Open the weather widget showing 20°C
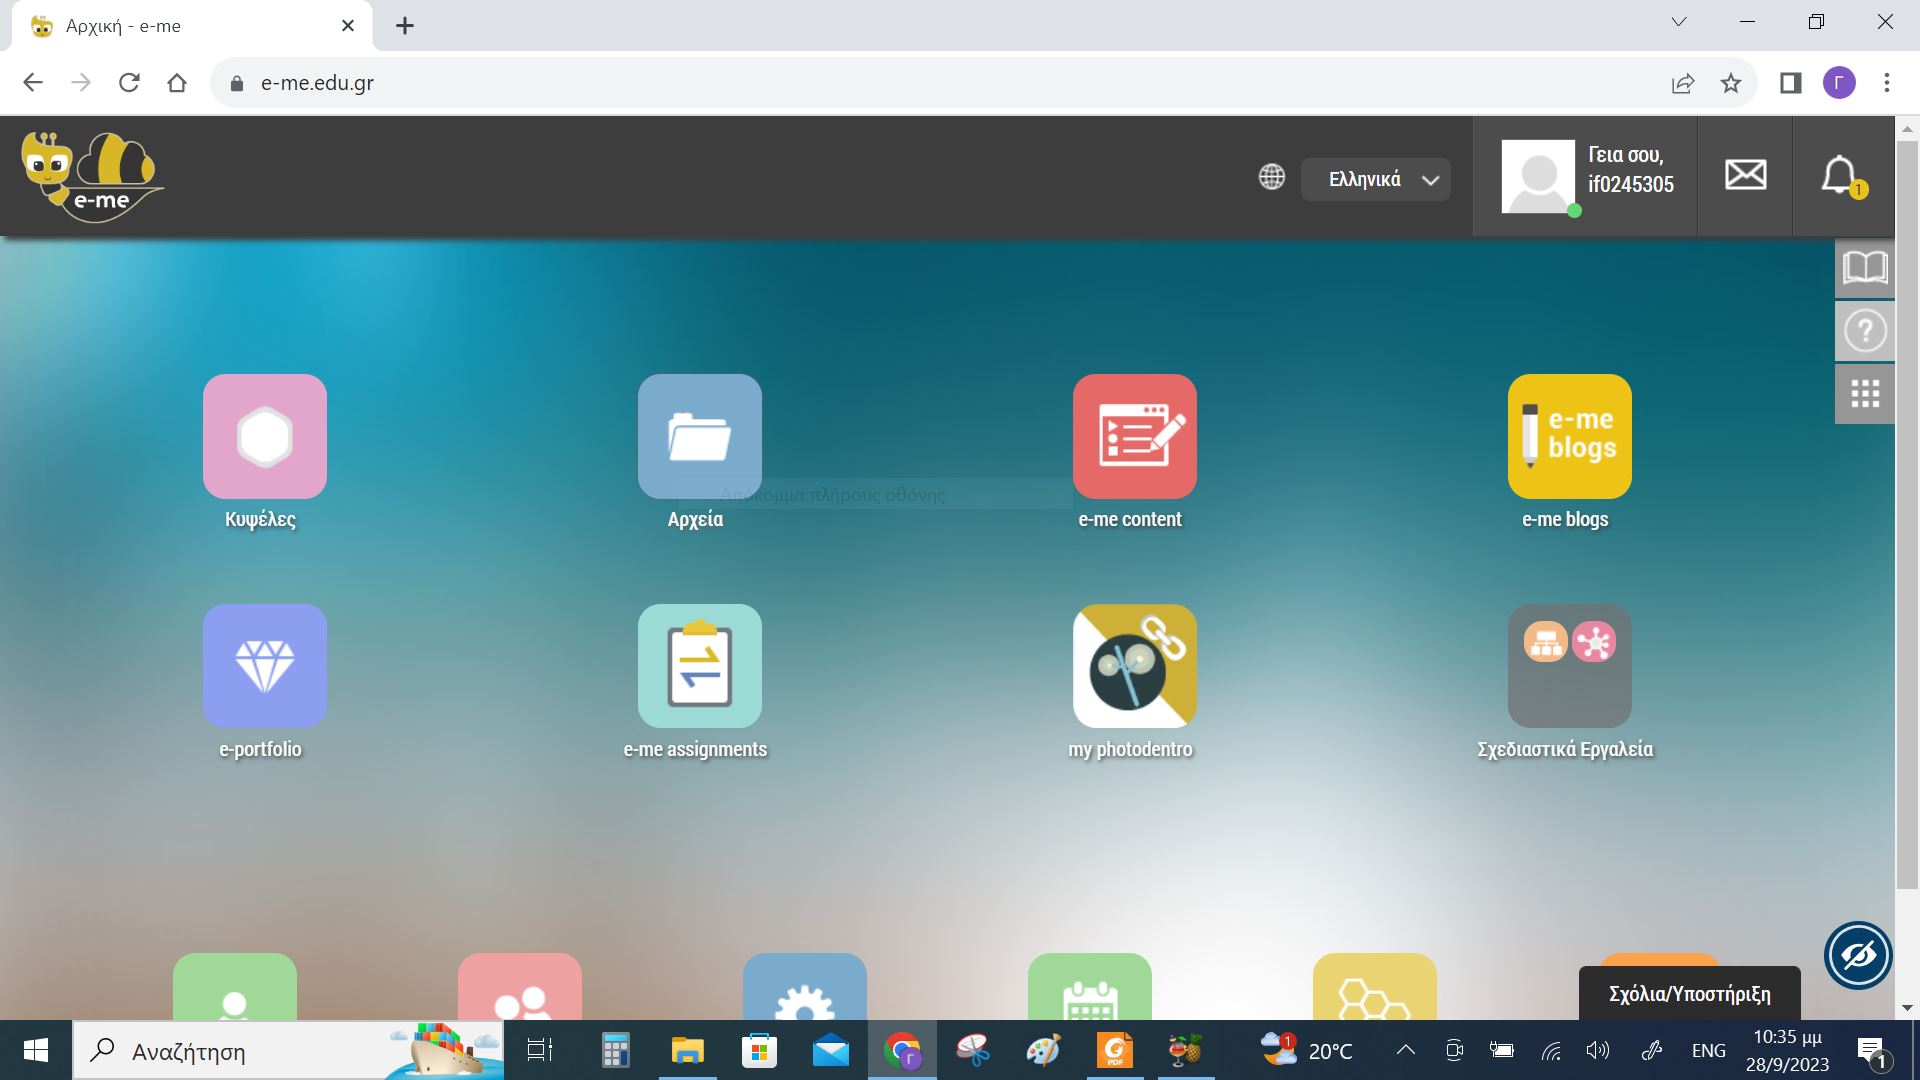This screenshot has width=1920, height=1080. click(1306, 1050)
